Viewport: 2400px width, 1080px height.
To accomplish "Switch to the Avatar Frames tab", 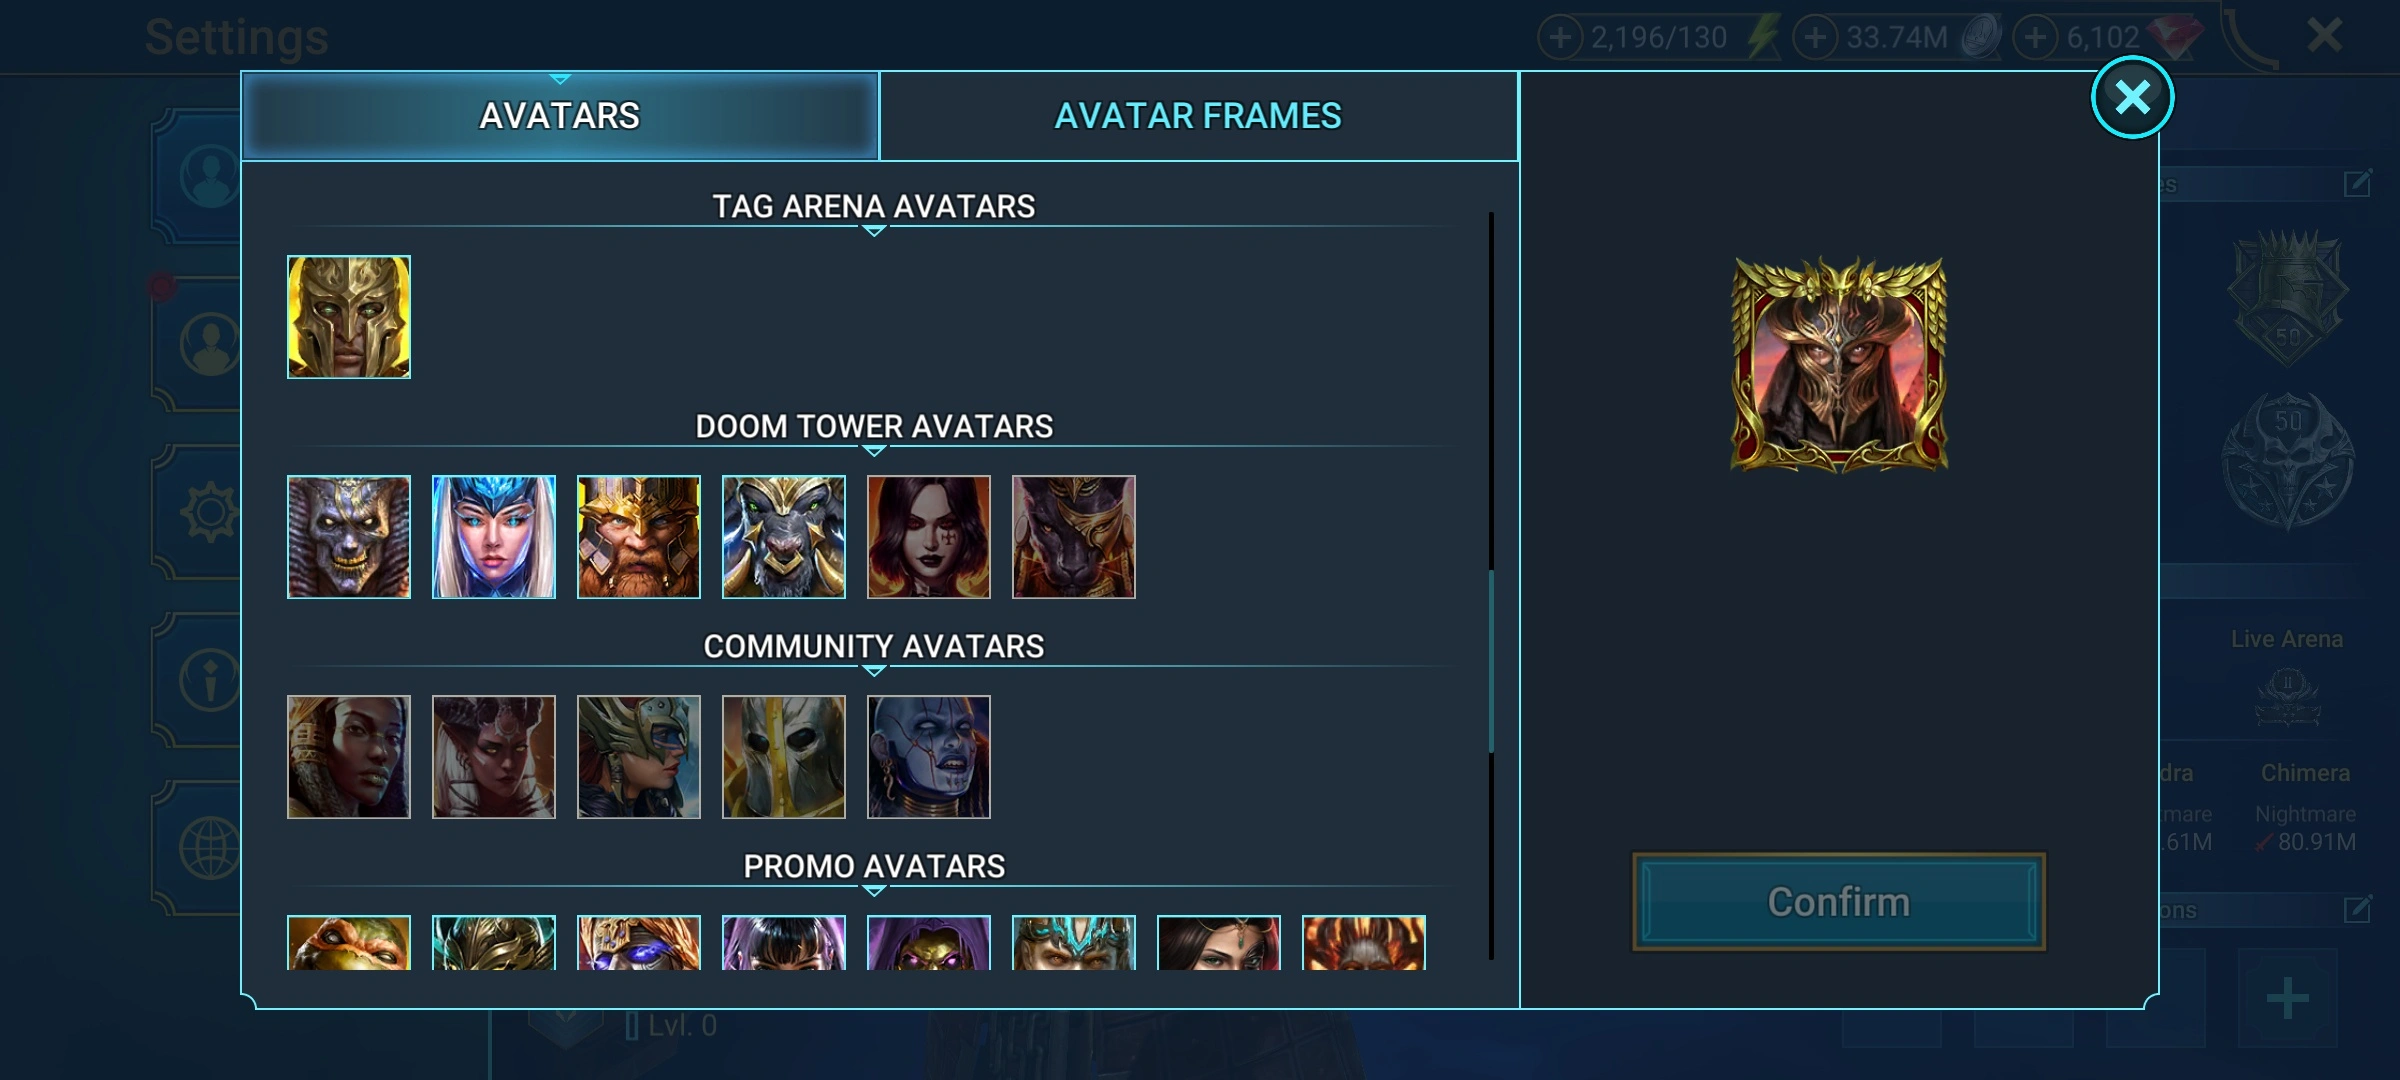I will coord(1198,116).
